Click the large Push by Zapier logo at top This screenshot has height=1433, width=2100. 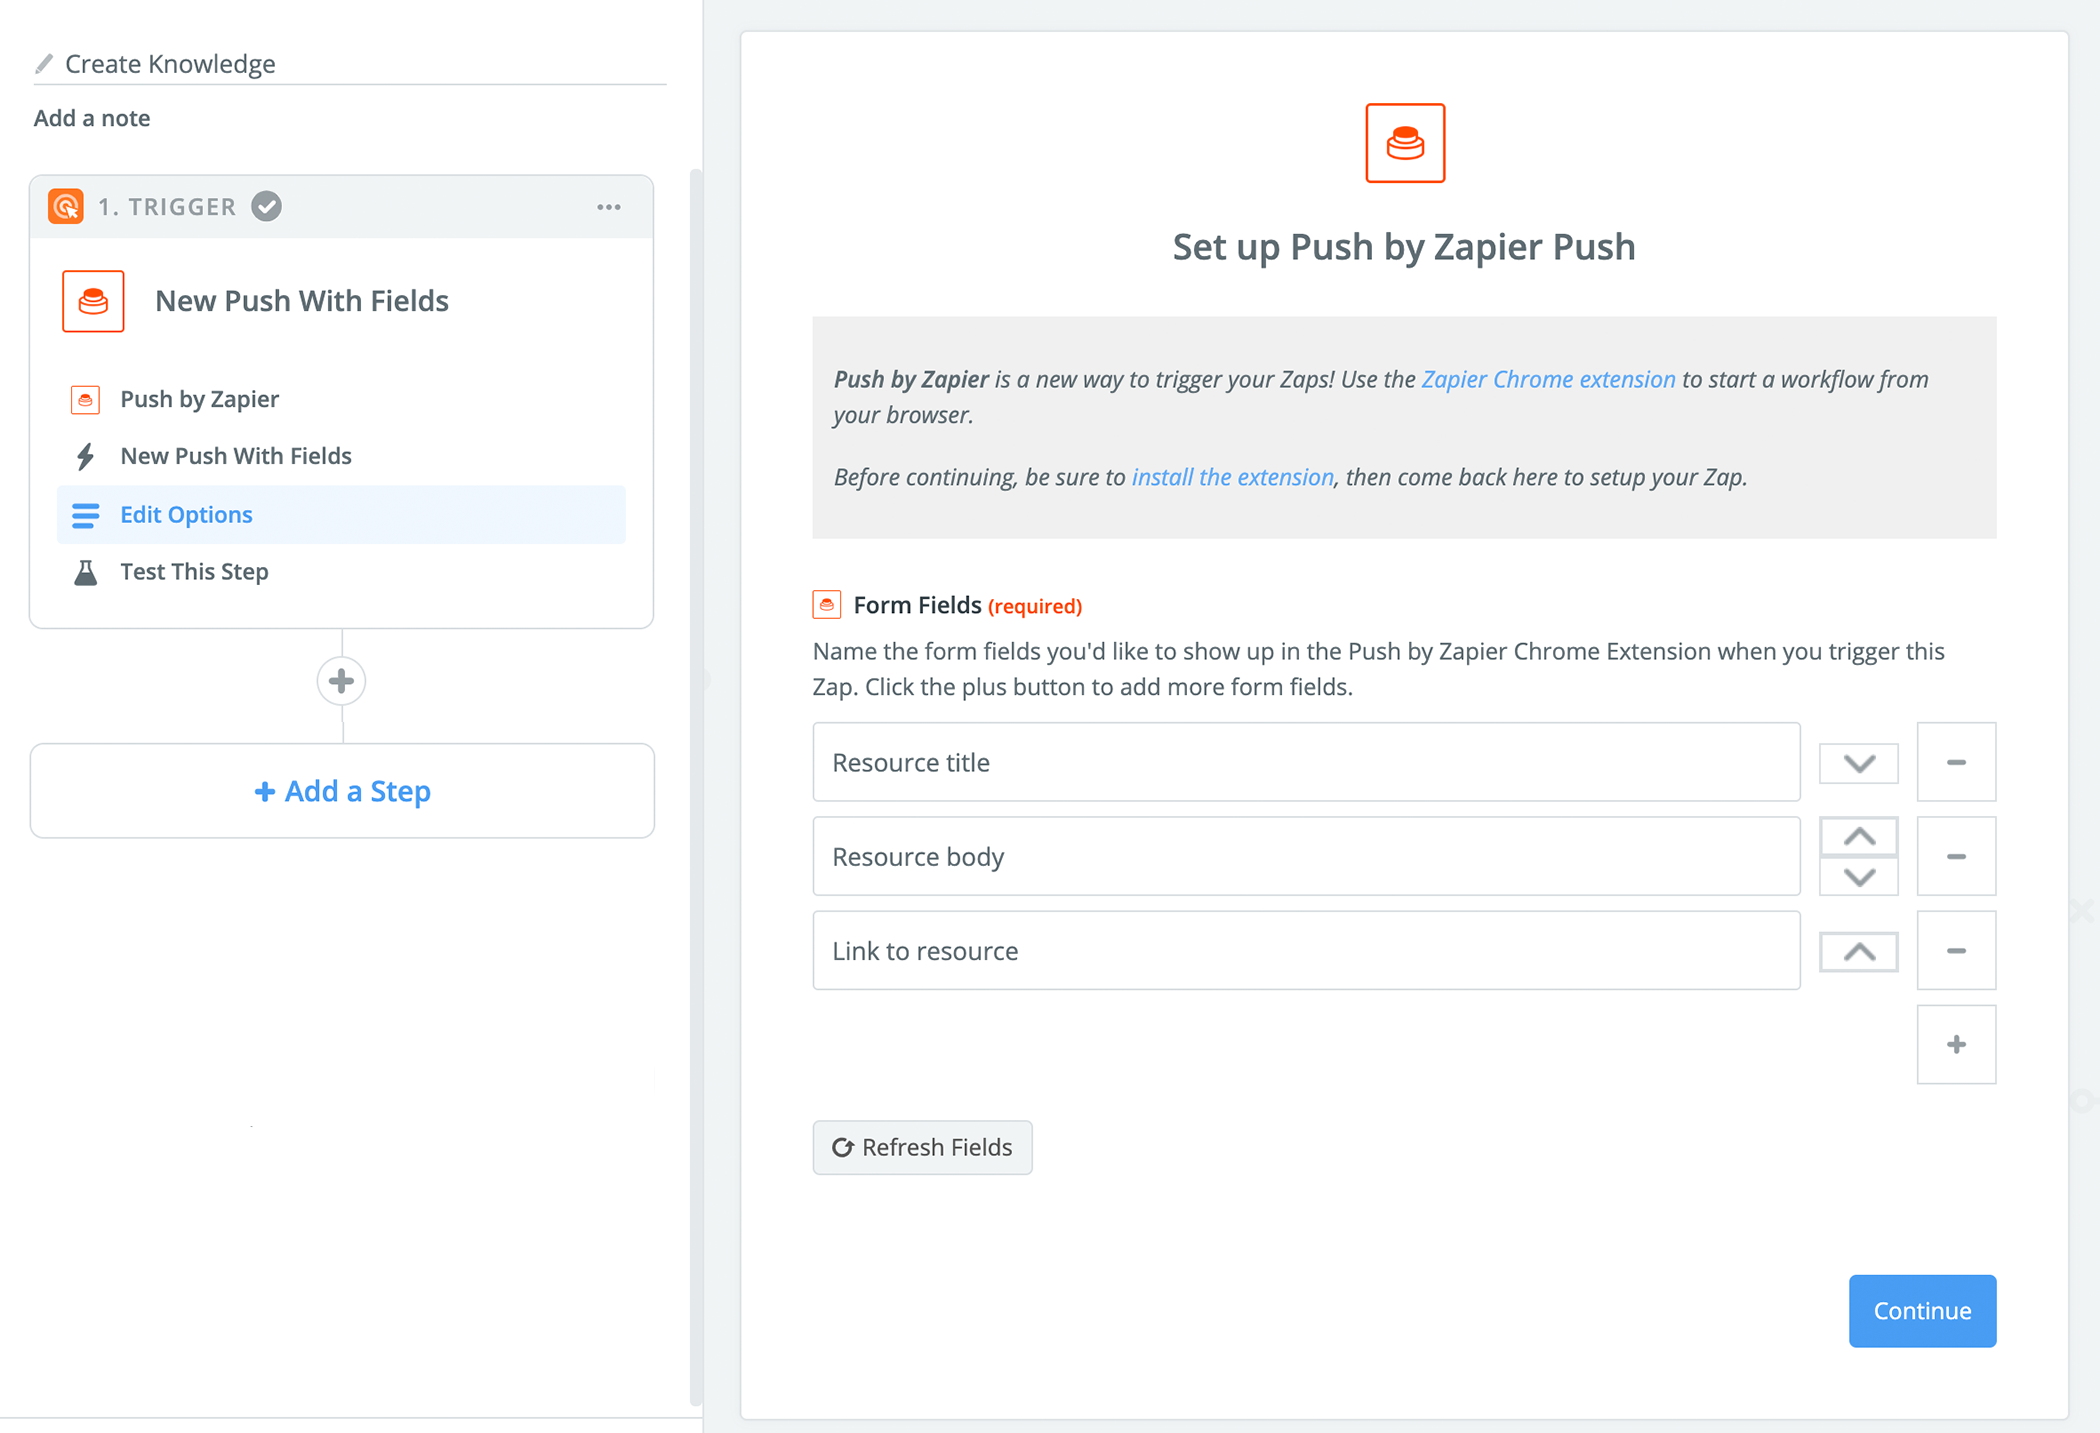tap(1405, 143)
